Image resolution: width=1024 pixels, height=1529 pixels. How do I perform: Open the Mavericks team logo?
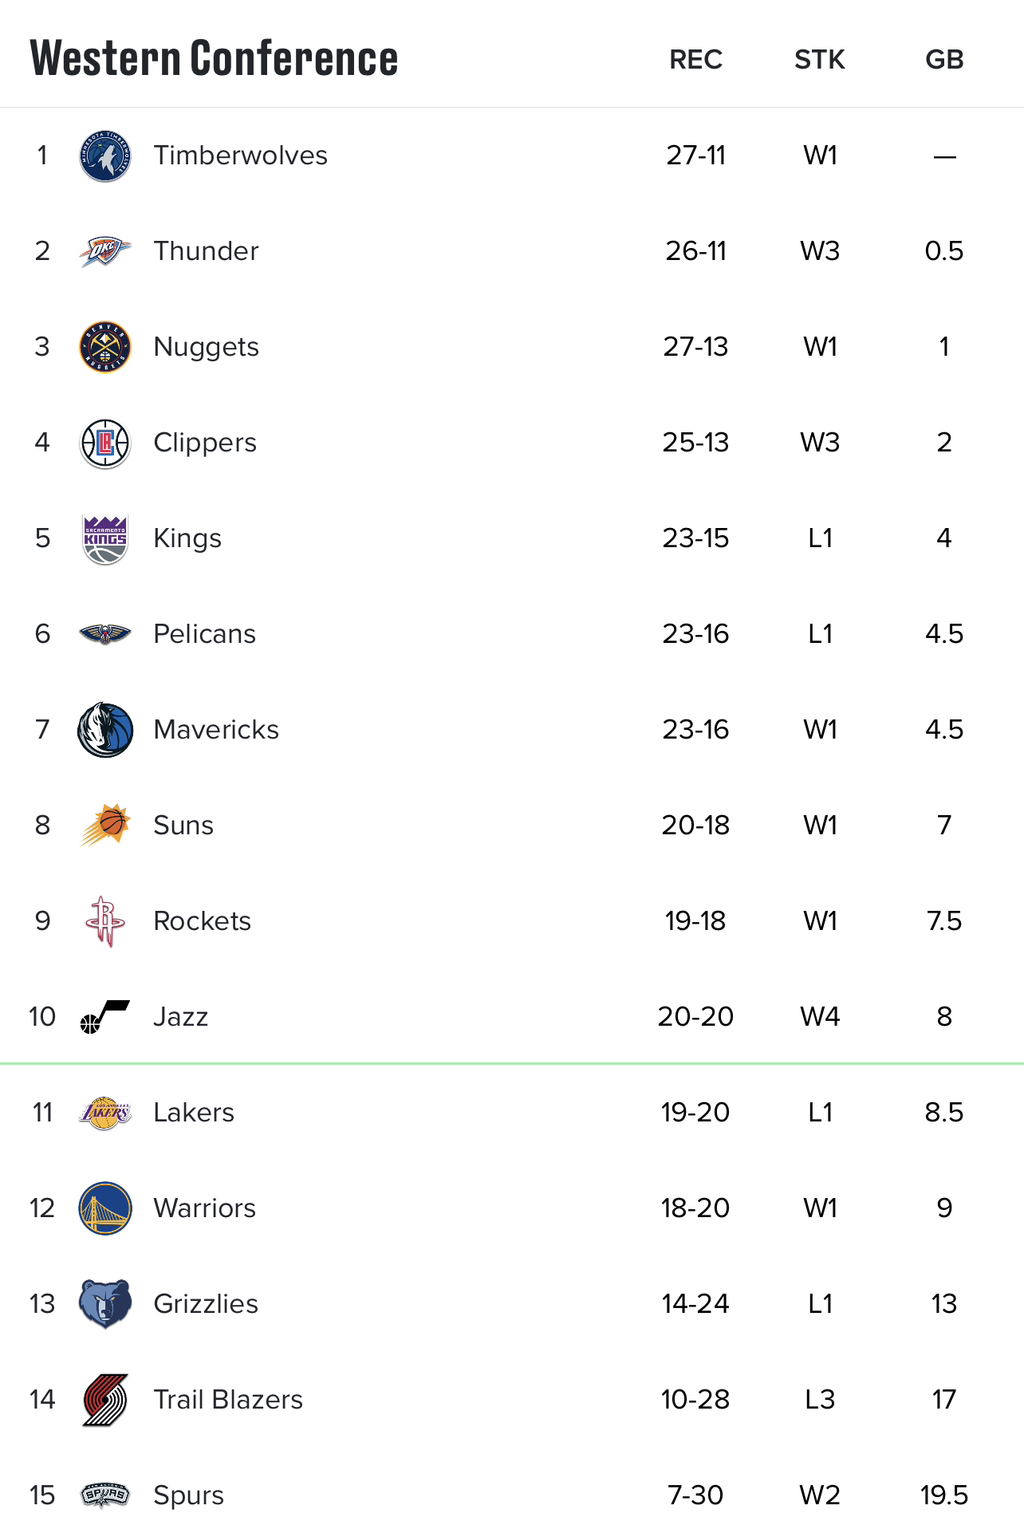pos(105,730)
